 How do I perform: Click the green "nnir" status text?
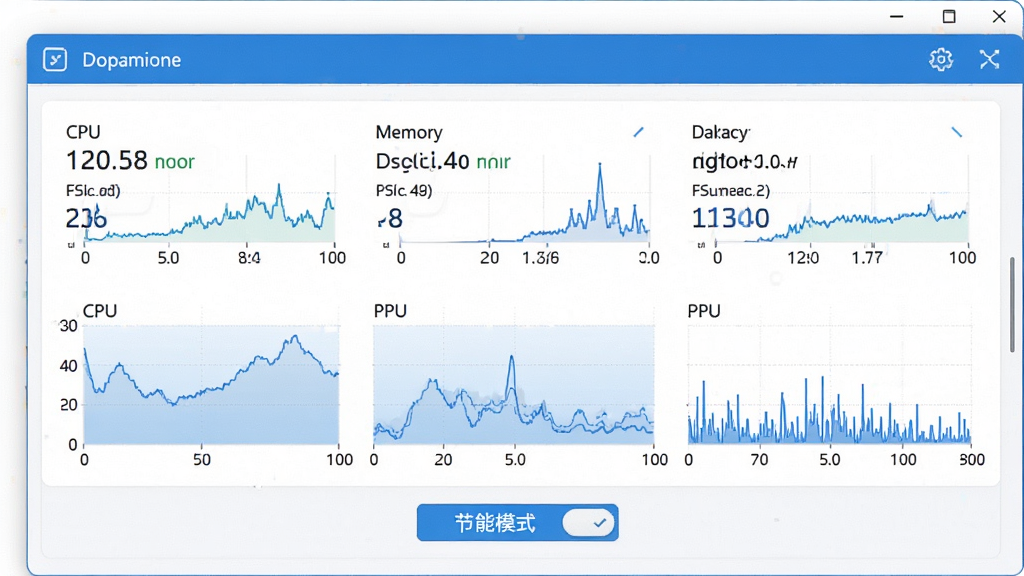(x=493, y=162)
